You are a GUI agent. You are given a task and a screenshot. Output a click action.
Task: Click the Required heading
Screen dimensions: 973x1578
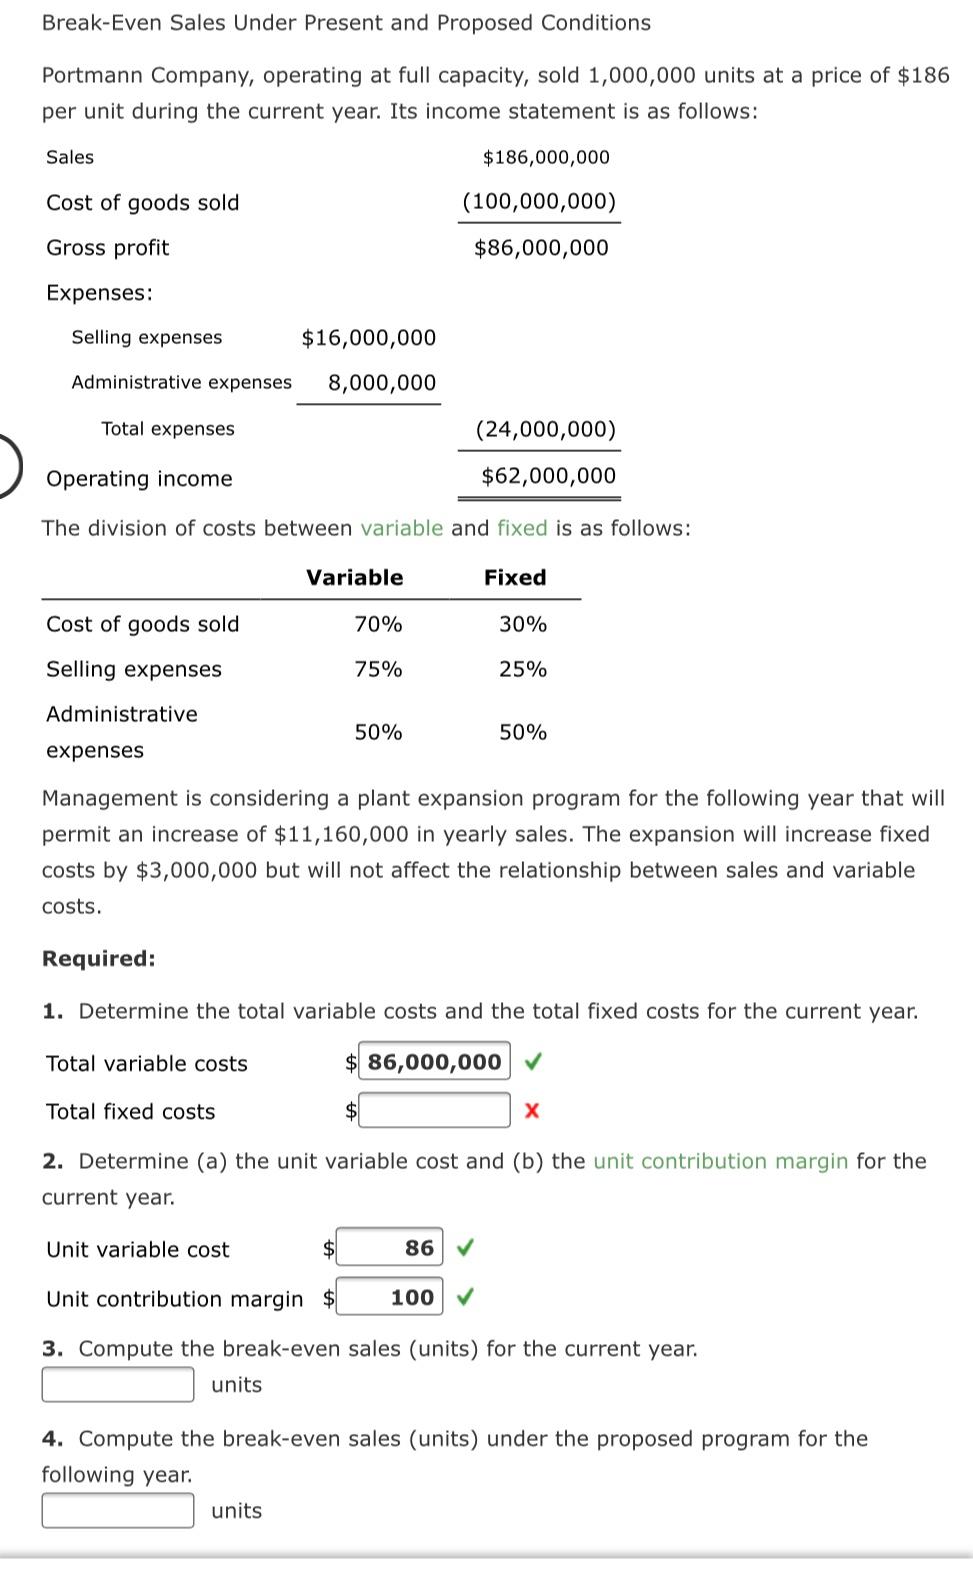point(101,957)
